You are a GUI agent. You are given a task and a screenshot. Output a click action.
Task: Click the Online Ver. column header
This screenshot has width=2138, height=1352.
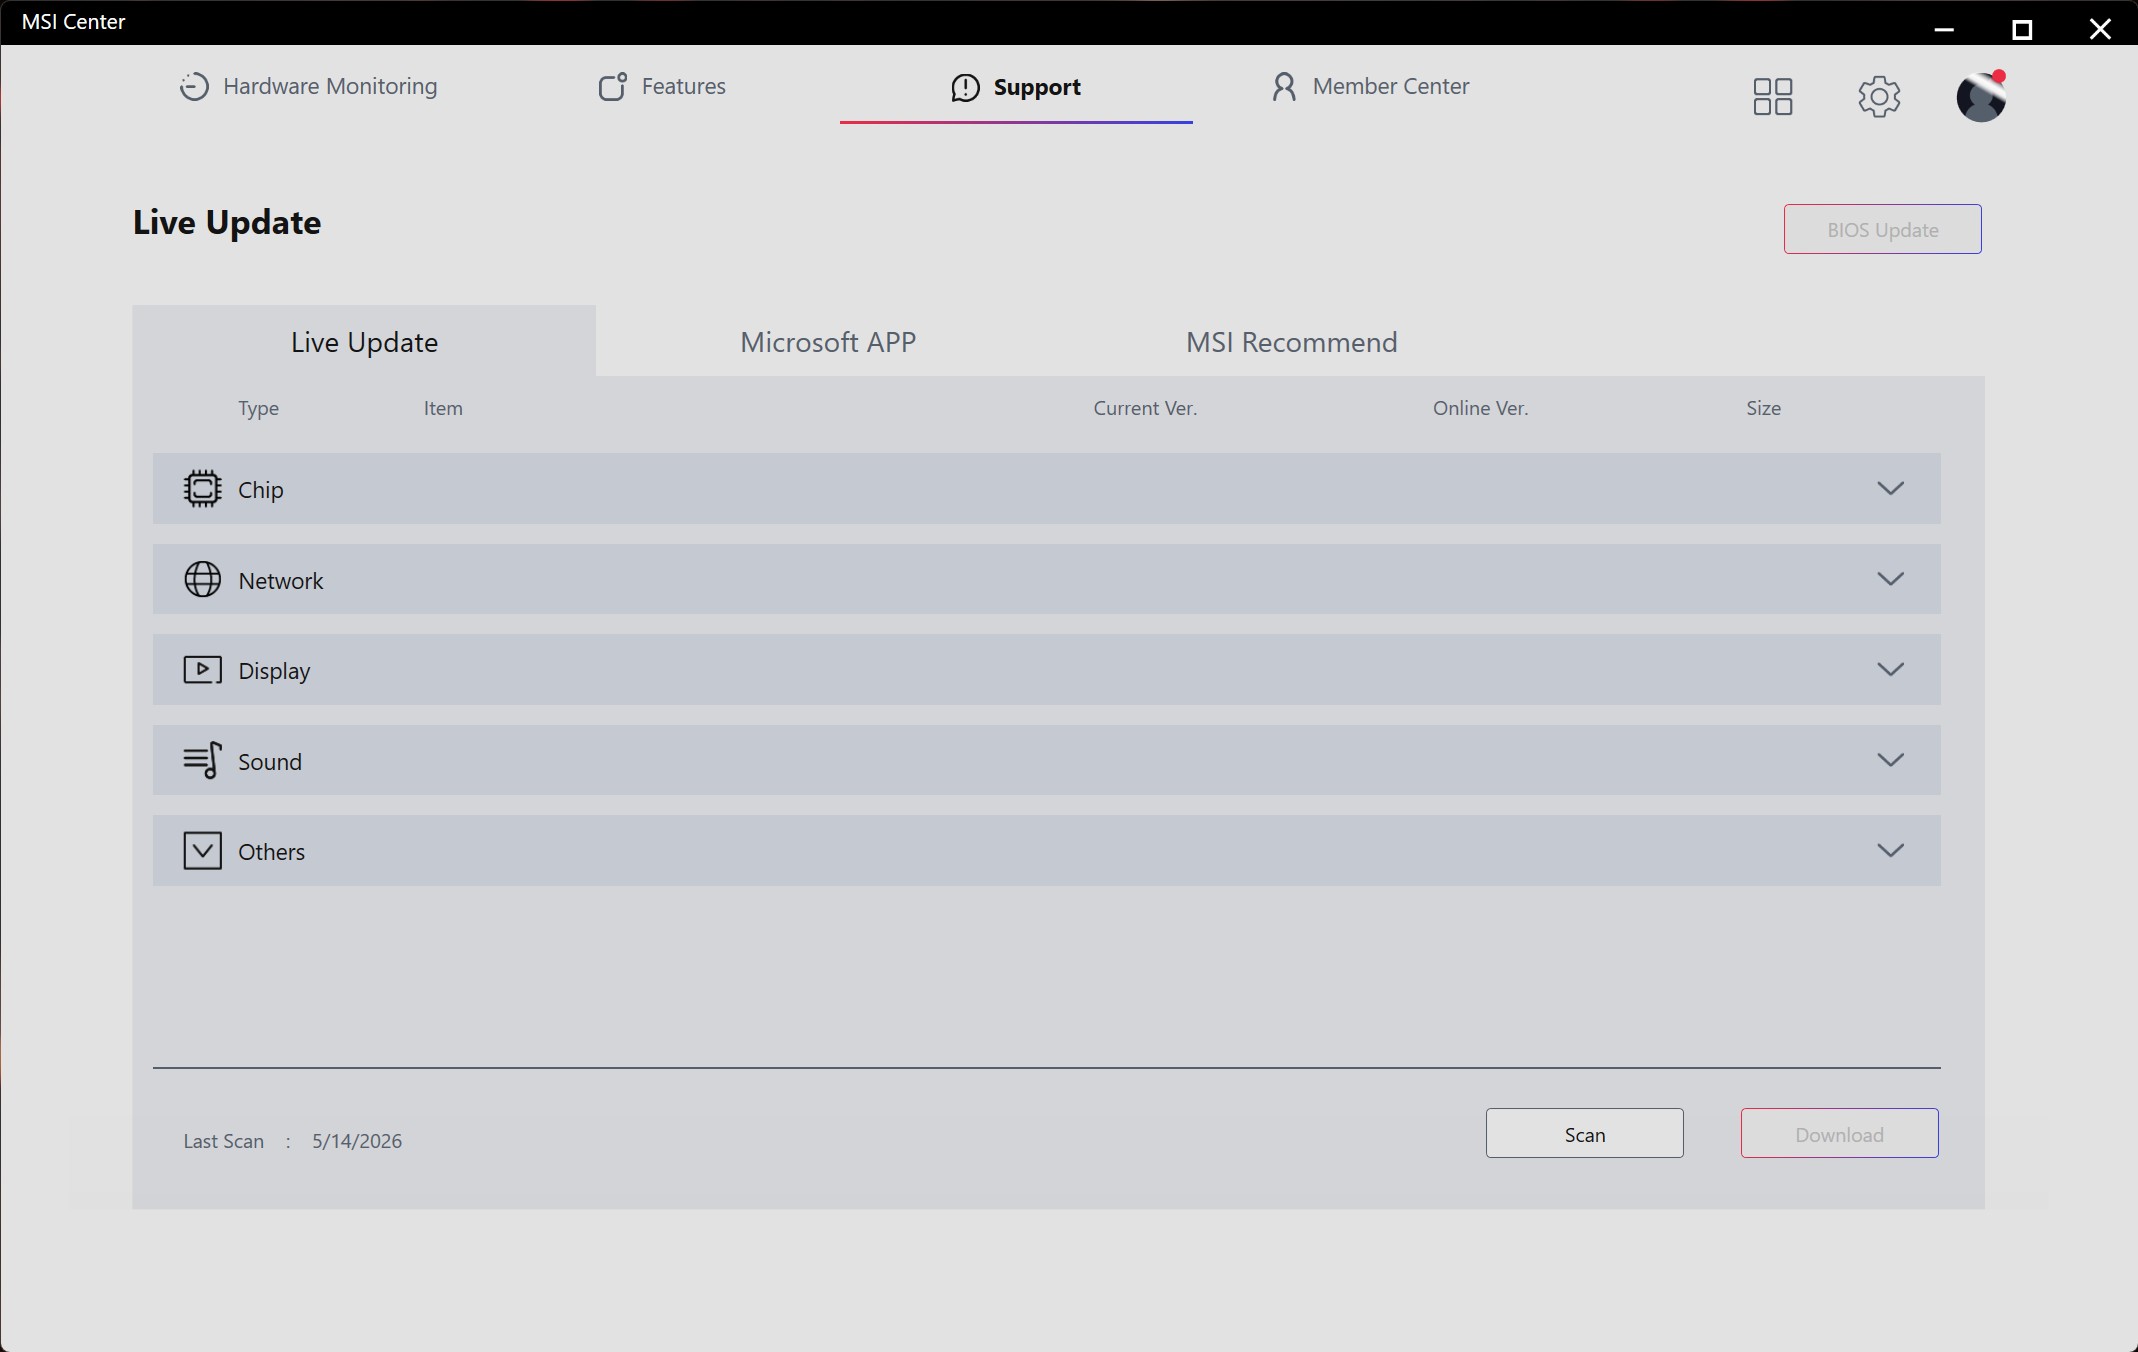[x=1480, y=408]
